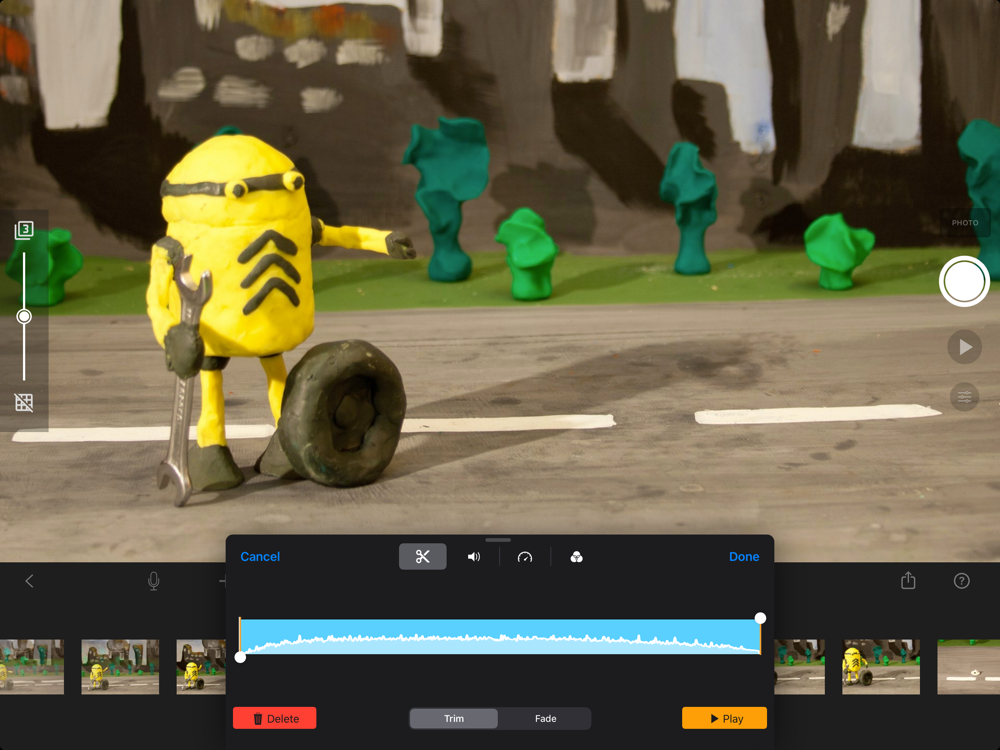Collapse the audio panel grab handle
Viewport: 1000px width, 750px height.
498,540
